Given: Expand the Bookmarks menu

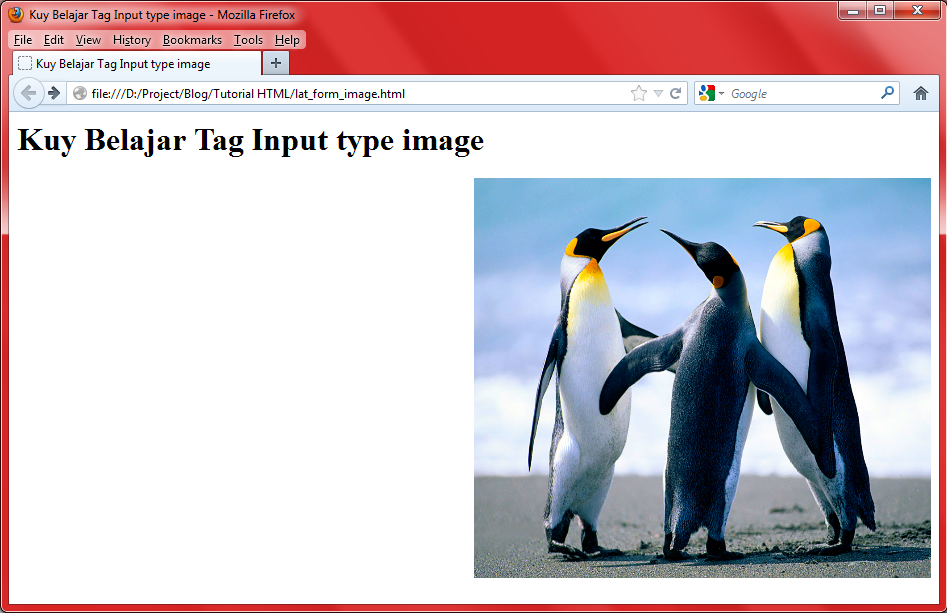Looking at the screenshot, I should click(x=192, y=40).
